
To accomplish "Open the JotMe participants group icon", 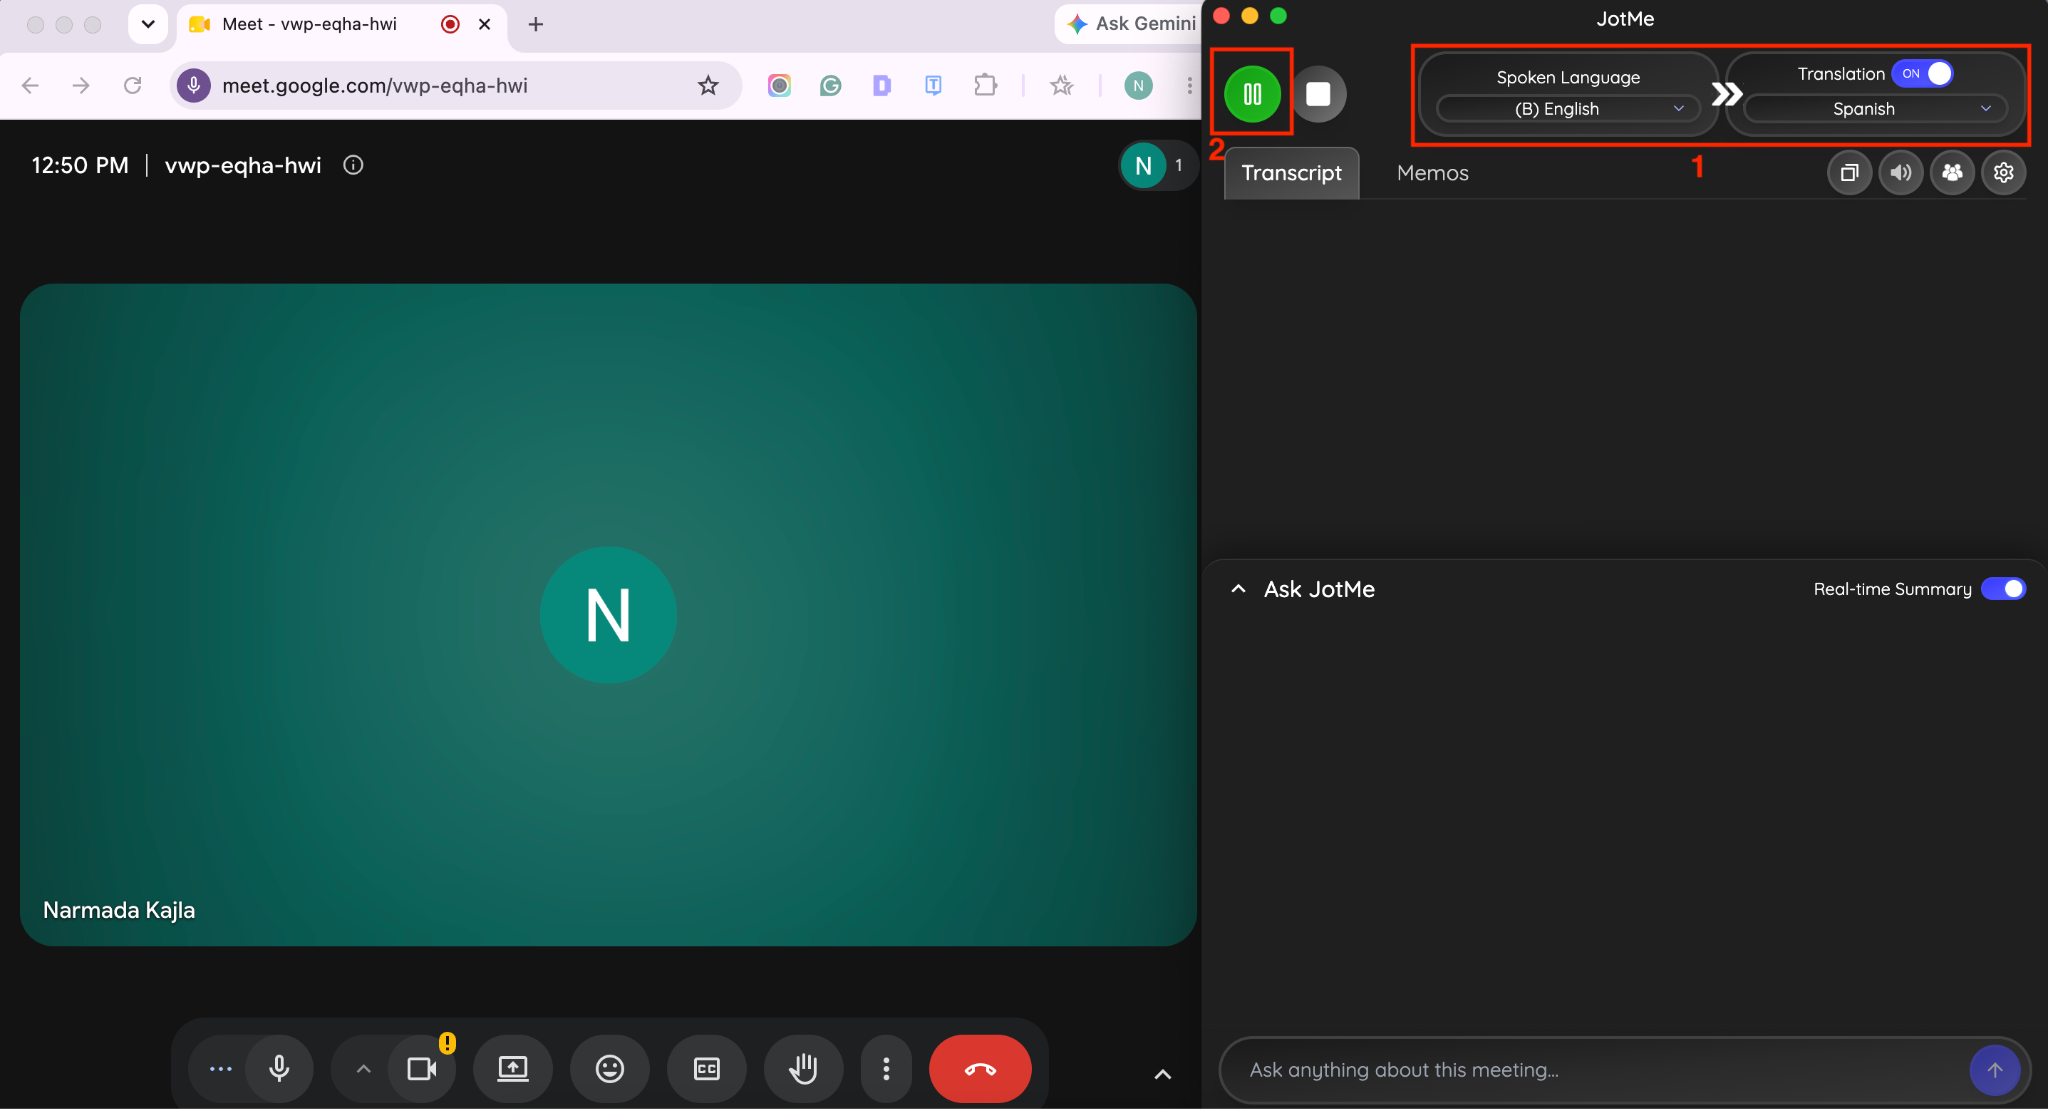I will tap(1951, 173).
